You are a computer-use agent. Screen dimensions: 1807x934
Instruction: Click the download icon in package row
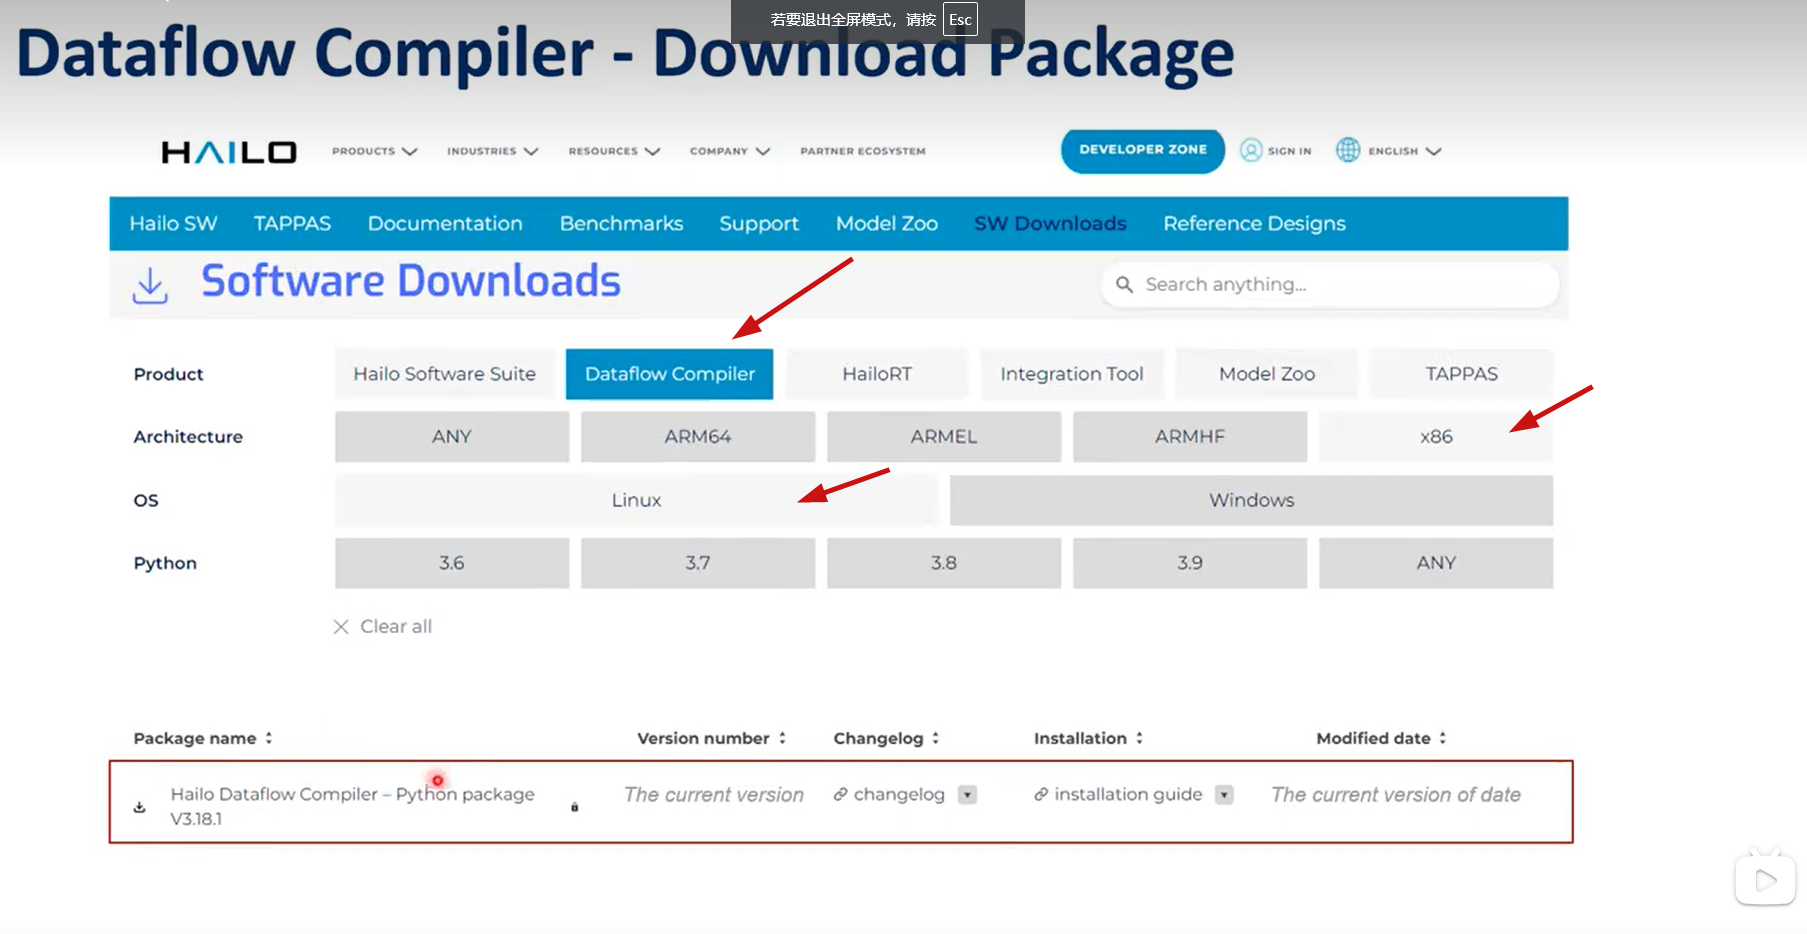pos(140,807)
